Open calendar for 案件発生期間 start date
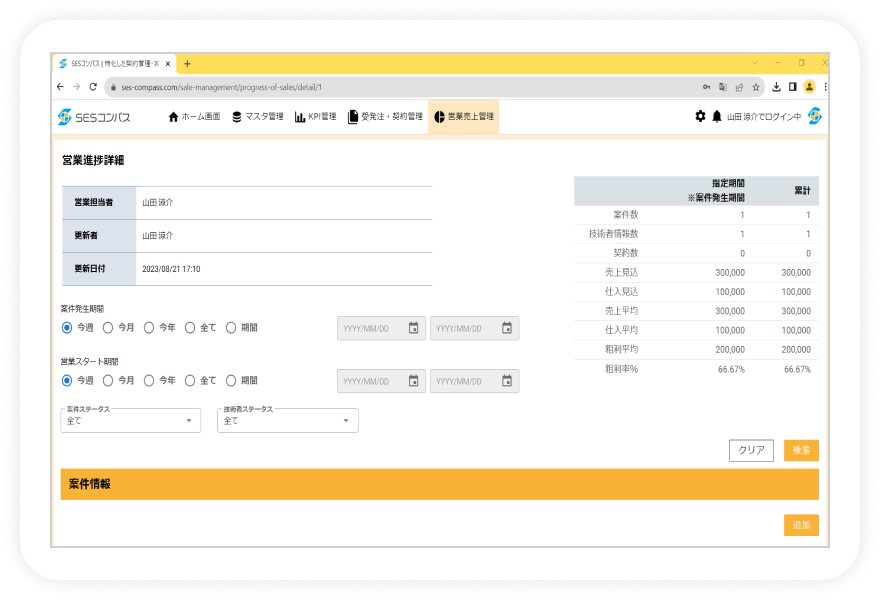This screenshot has height=600, width=880. pos(414,328)
